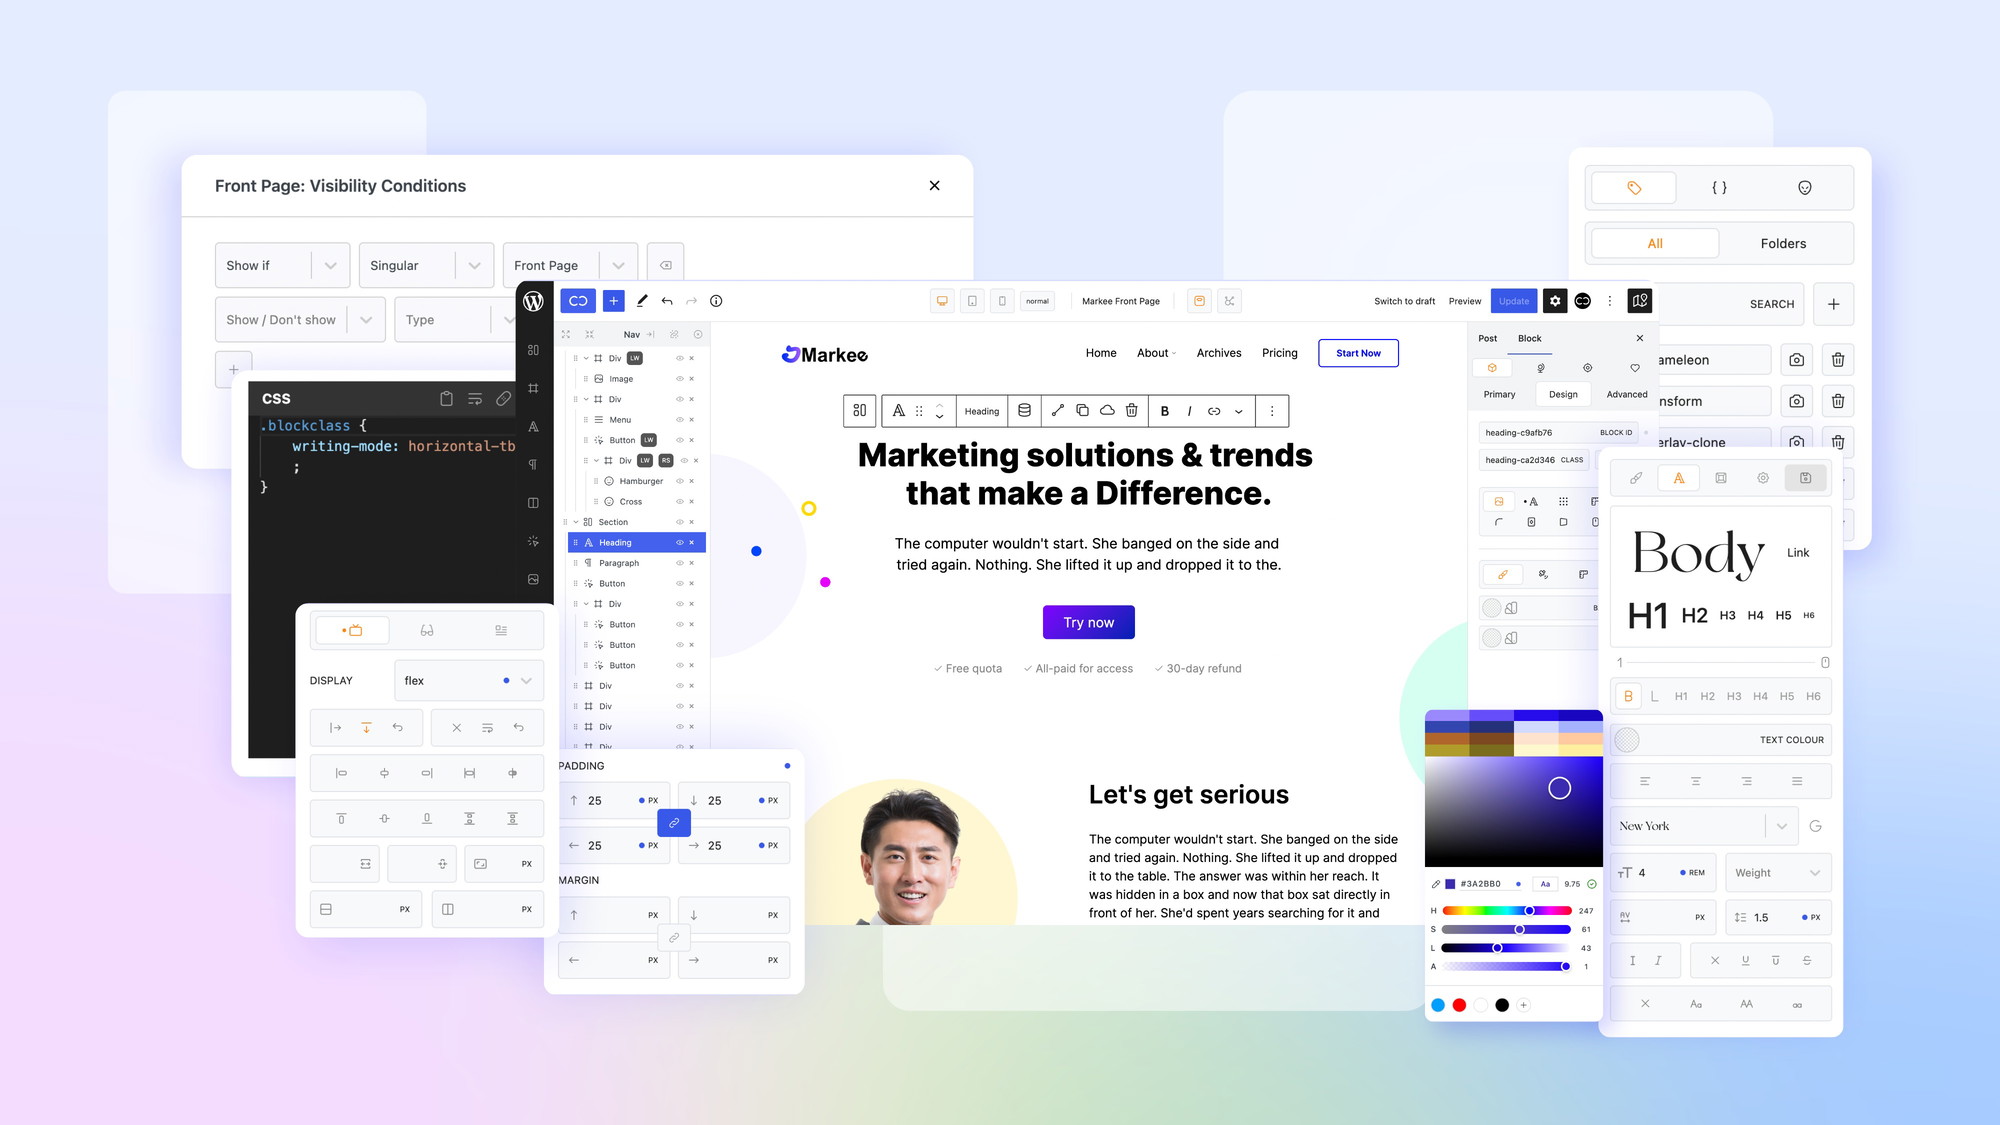Click the Update button
2000x1125 pixels.
pos(1514,301)
